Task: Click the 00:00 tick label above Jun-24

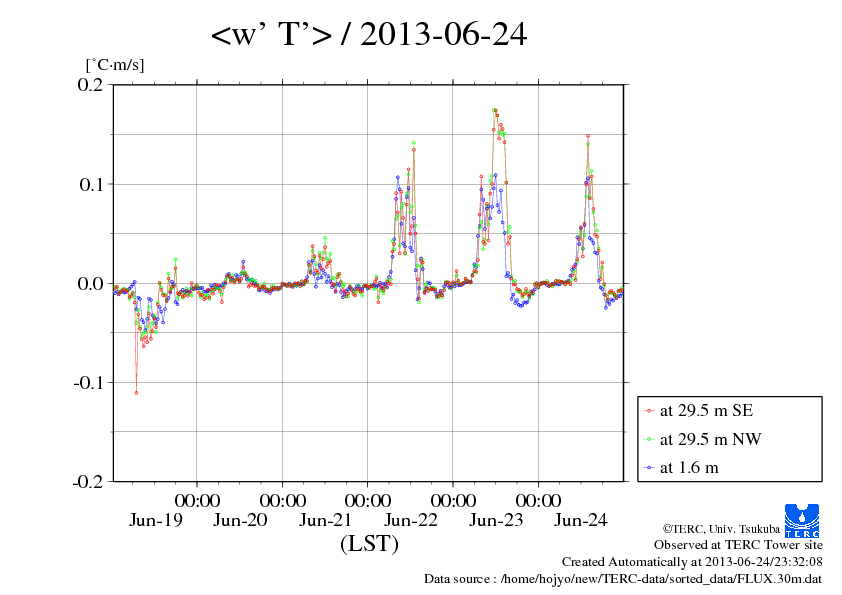Action: (539, 501)
